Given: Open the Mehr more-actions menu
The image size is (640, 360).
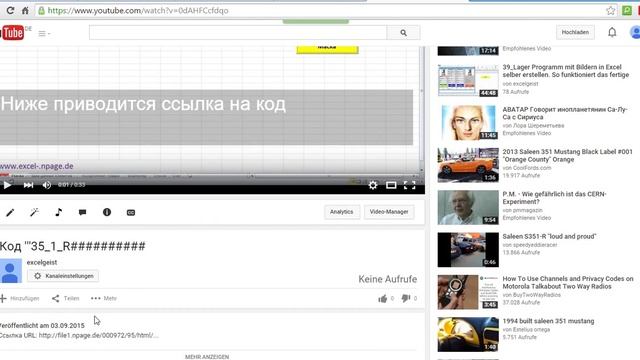Looking at the screenshot, I should click(104, 298).
